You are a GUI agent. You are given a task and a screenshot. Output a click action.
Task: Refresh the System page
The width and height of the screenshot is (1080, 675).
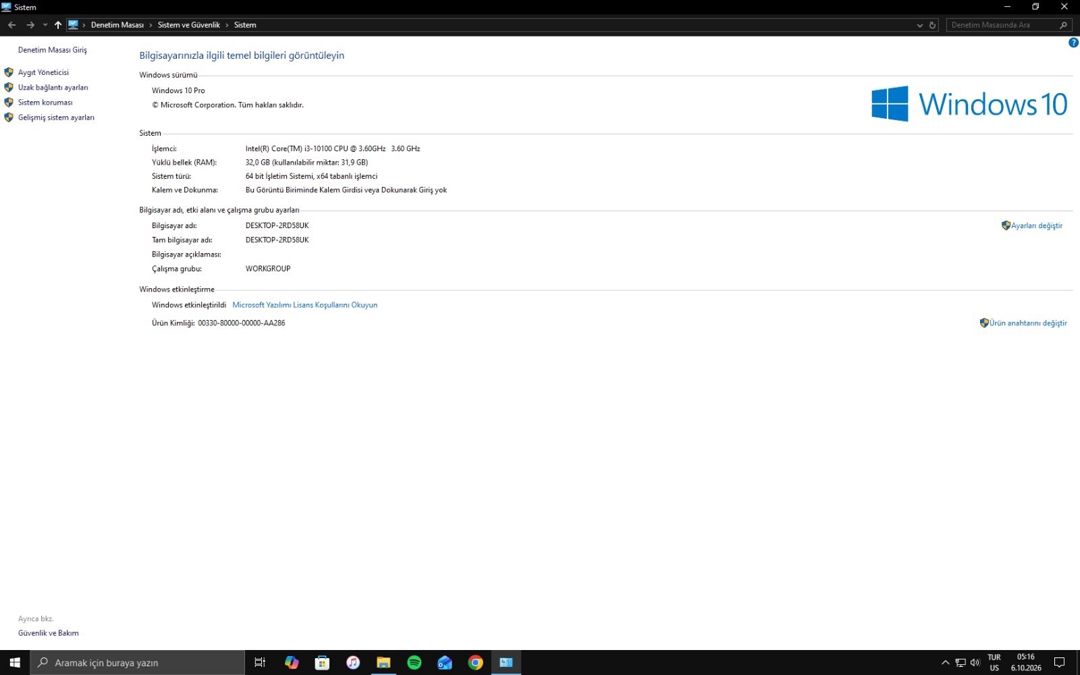(933, 25)
